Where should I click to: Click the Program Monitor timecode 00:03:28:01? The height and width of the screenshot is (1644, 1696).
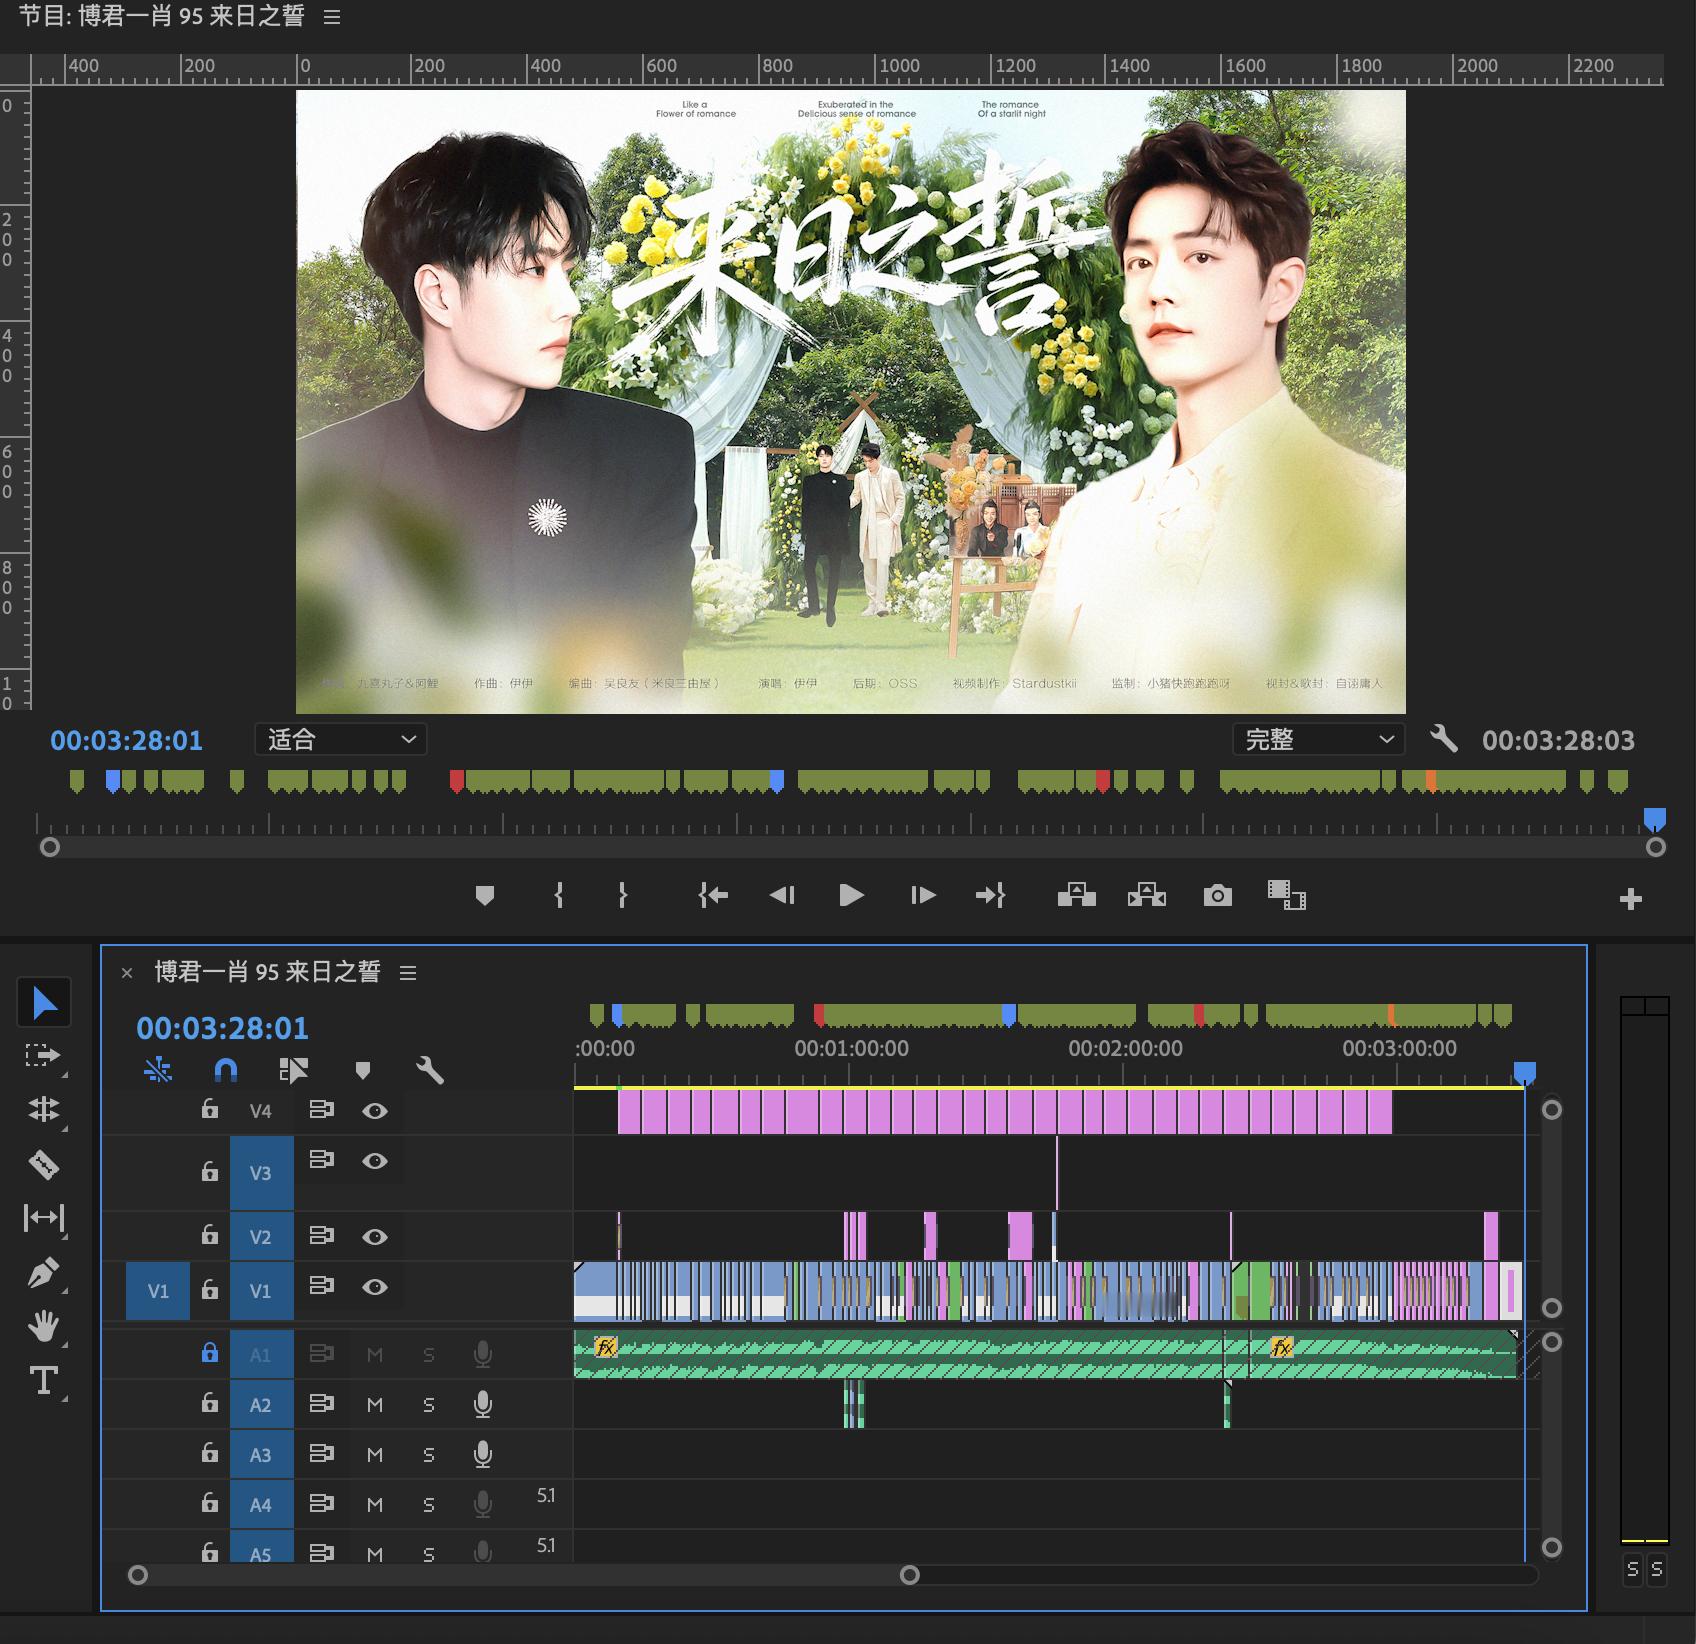127,740
